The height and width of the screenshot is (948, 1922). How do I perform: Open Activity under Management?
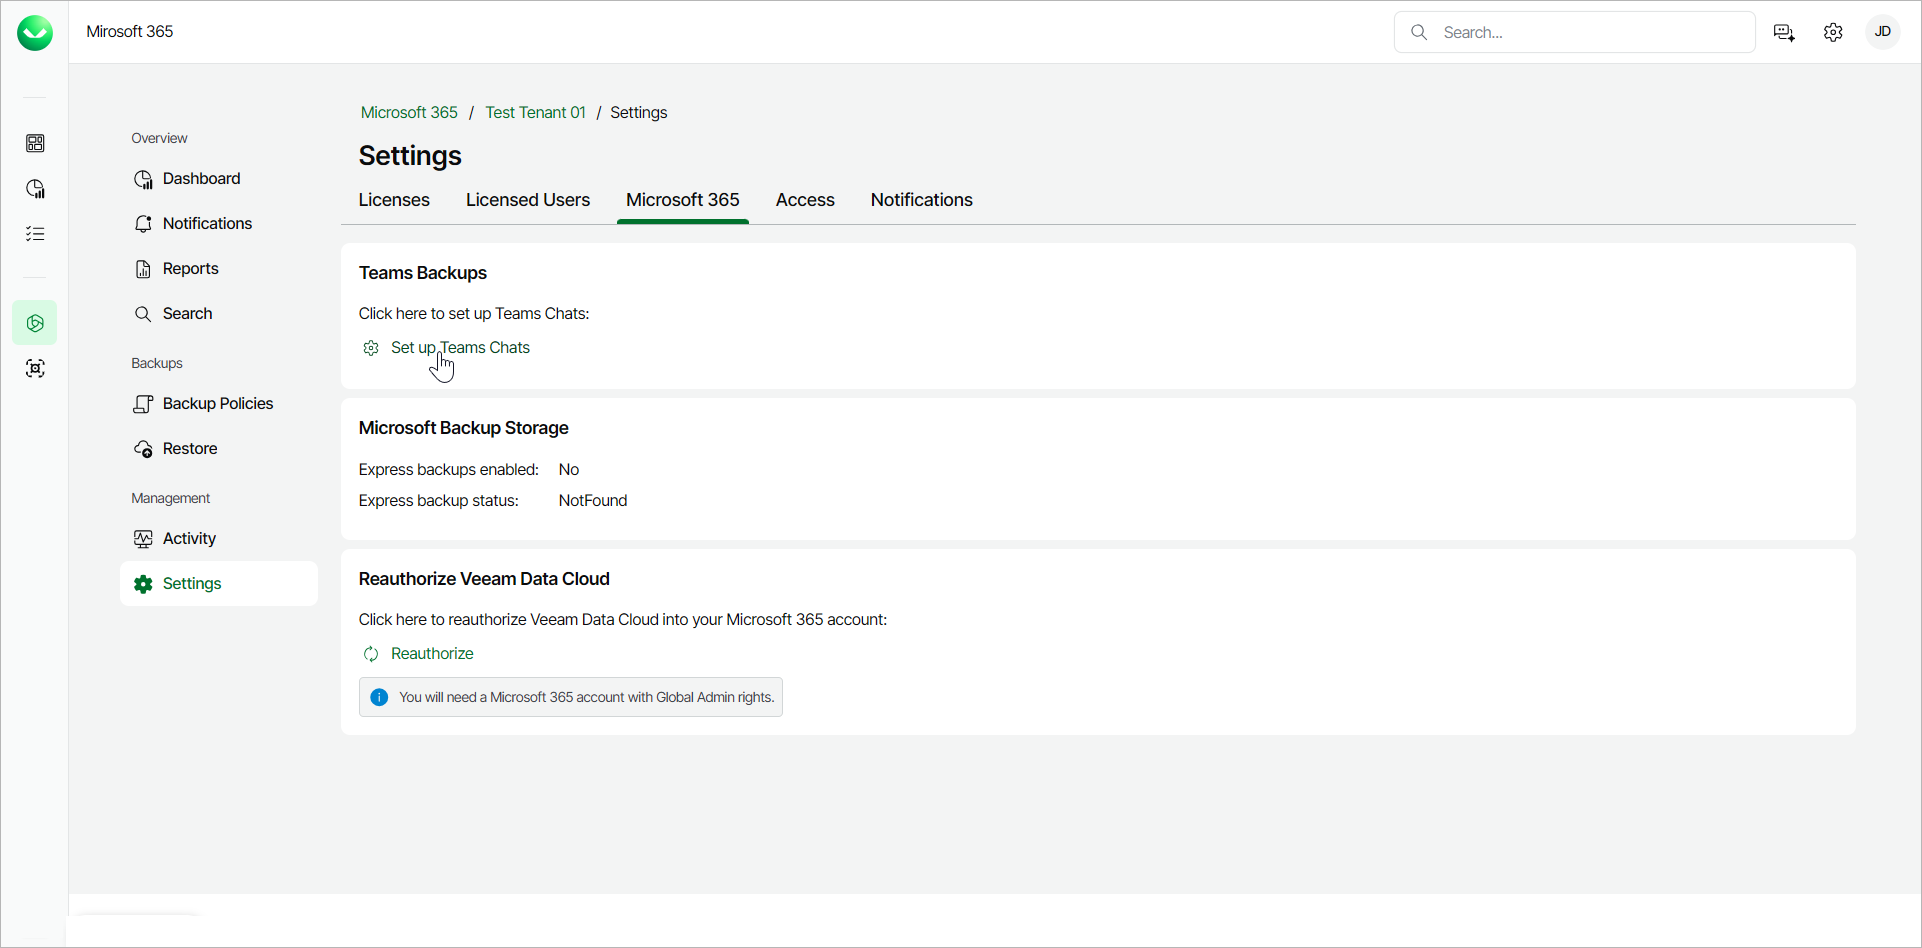point(189,539)
